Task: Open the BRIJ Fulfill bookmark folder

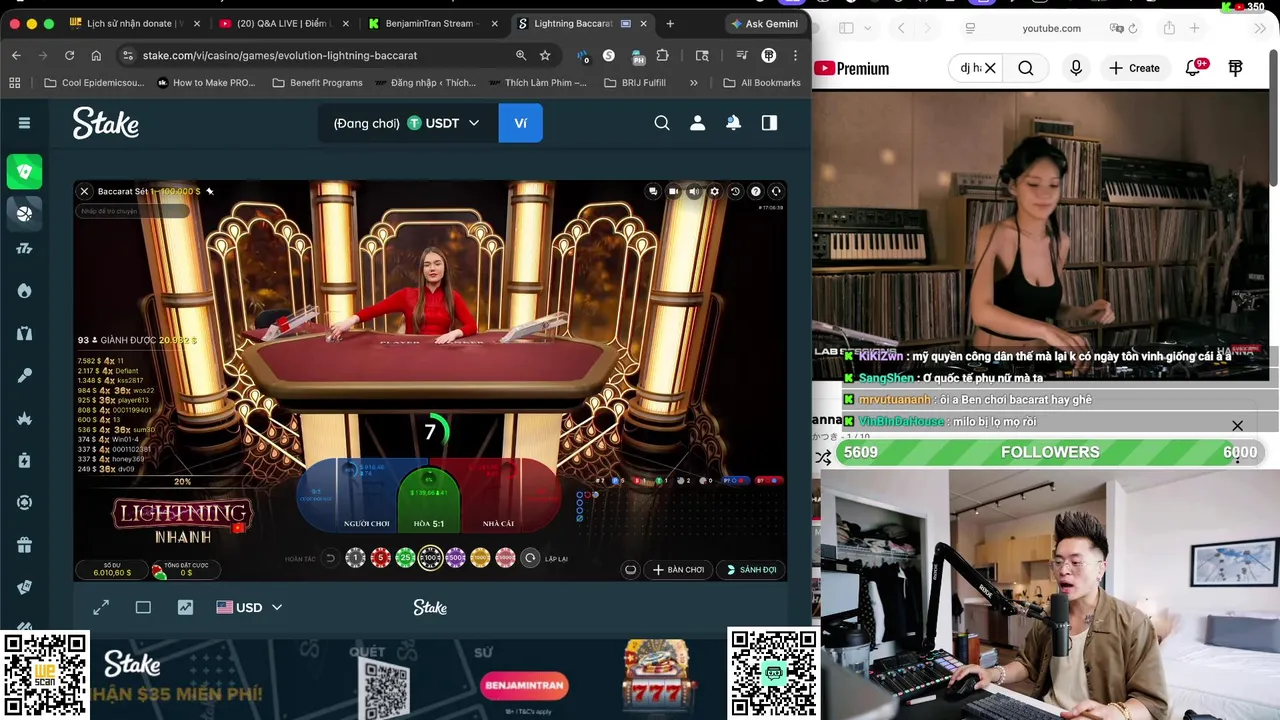Action: point(635,83)
